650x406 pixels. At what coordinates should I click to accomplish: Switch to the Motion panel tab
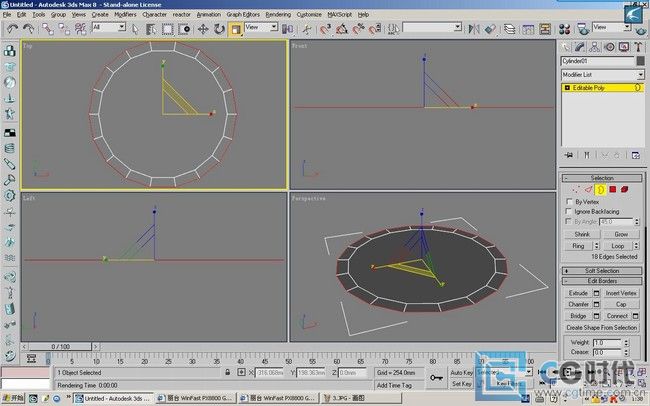[609, 47]
